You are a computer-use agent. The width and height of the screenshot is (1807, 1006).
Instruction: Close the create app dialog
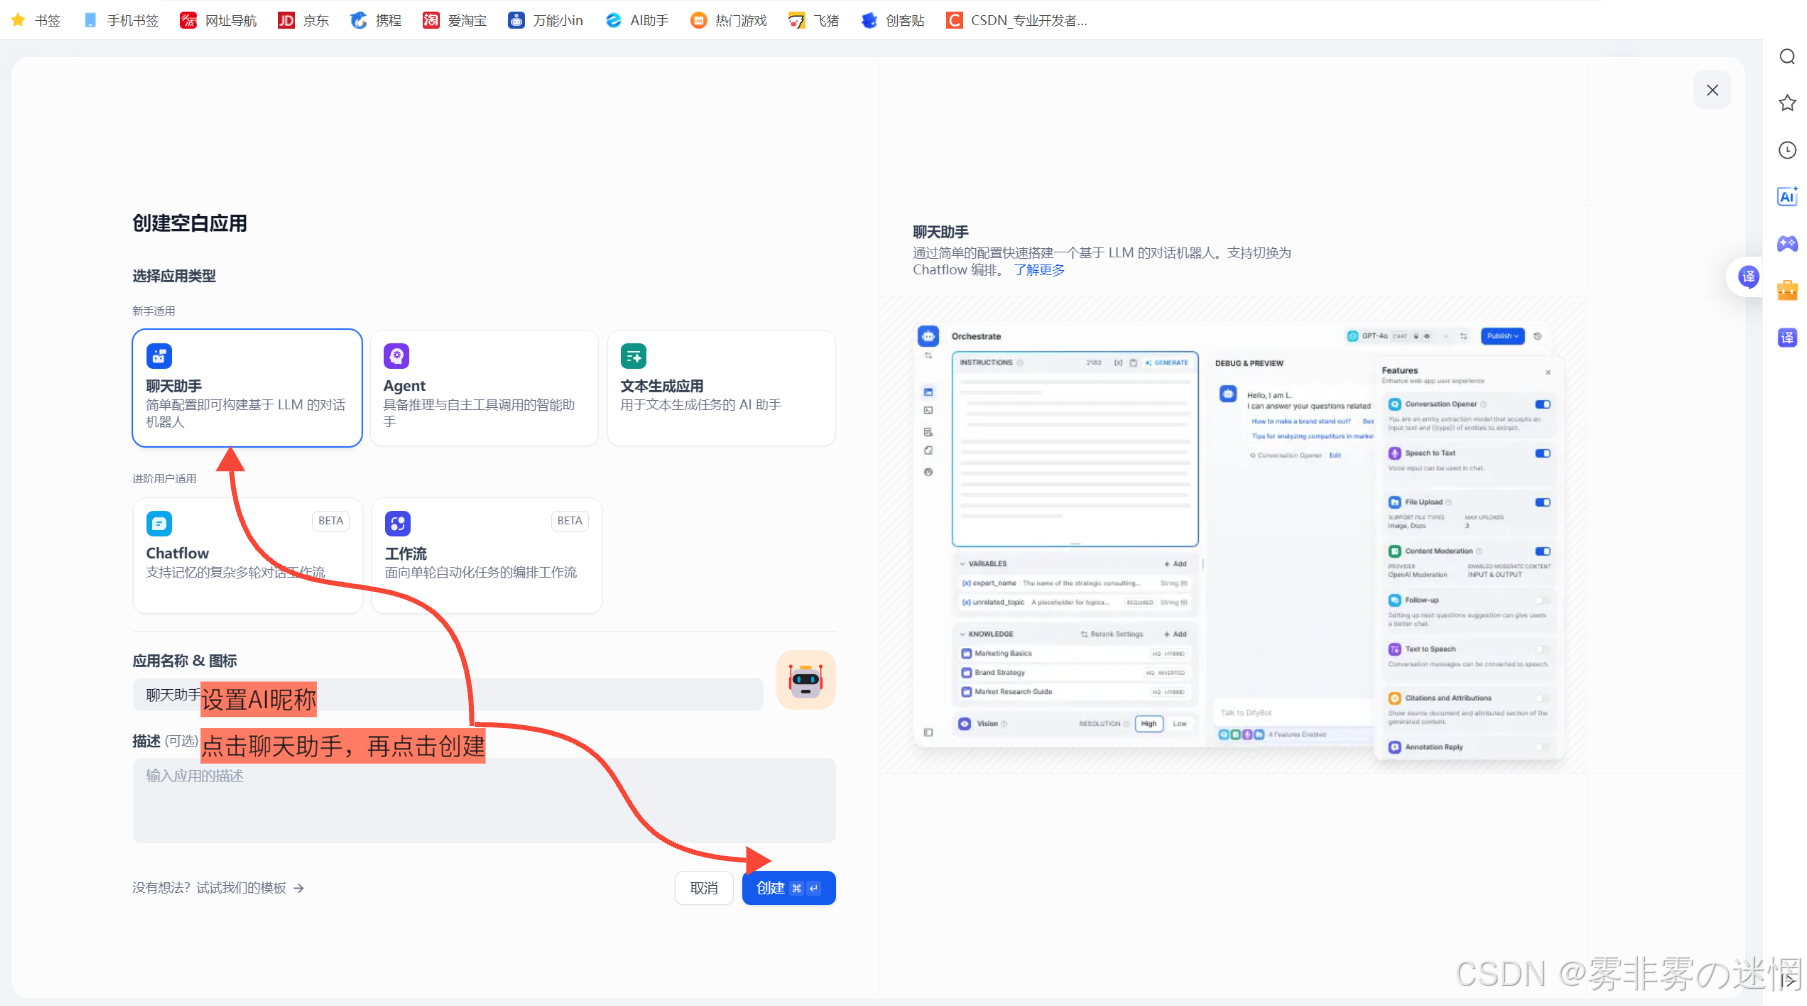coord(1712,90)
